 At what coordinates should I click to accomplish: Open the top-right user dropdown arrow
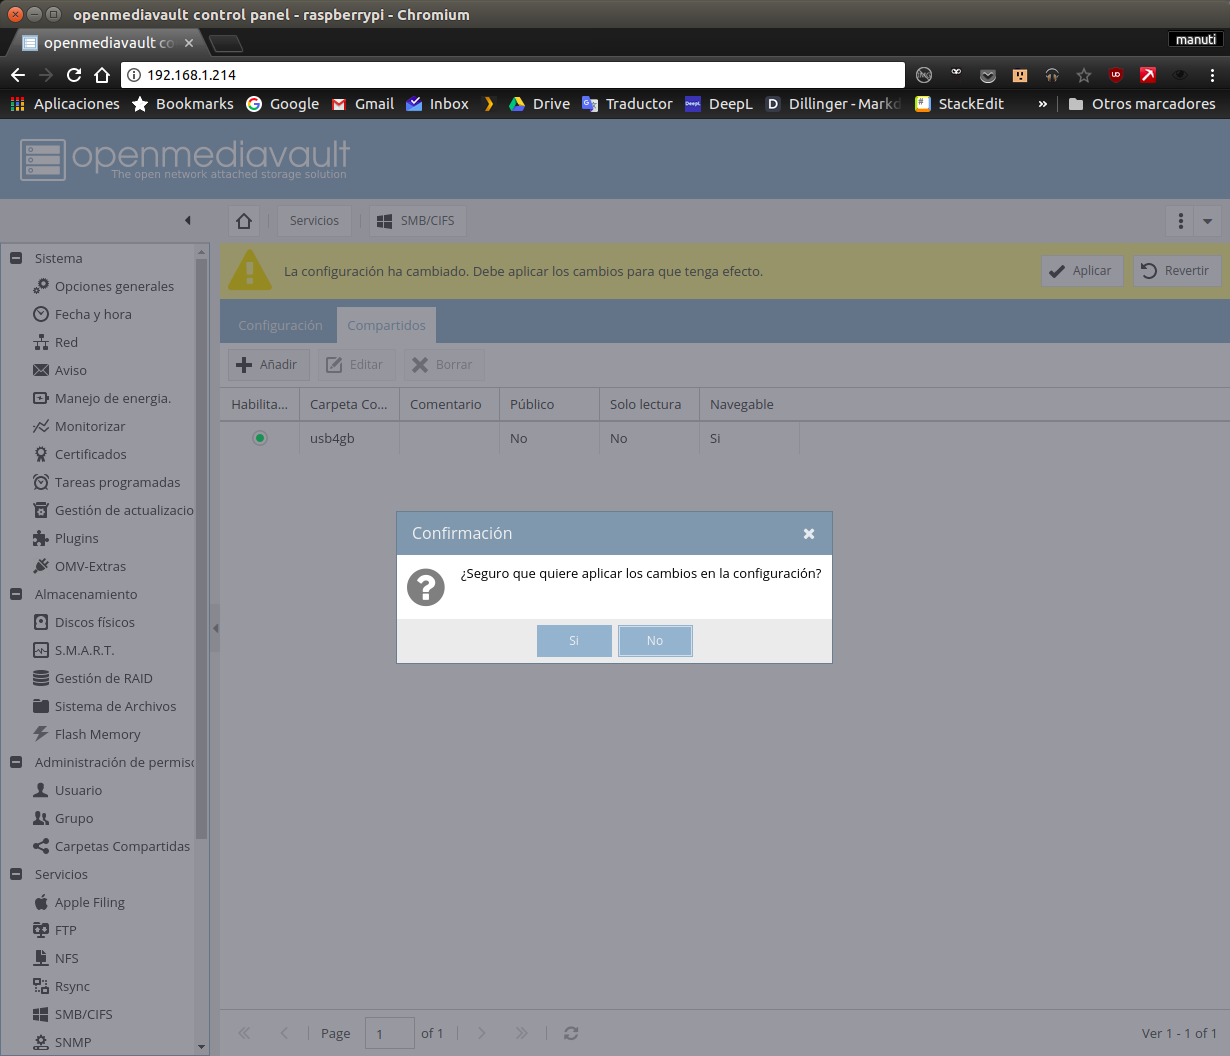click(x=1207, y=221)
